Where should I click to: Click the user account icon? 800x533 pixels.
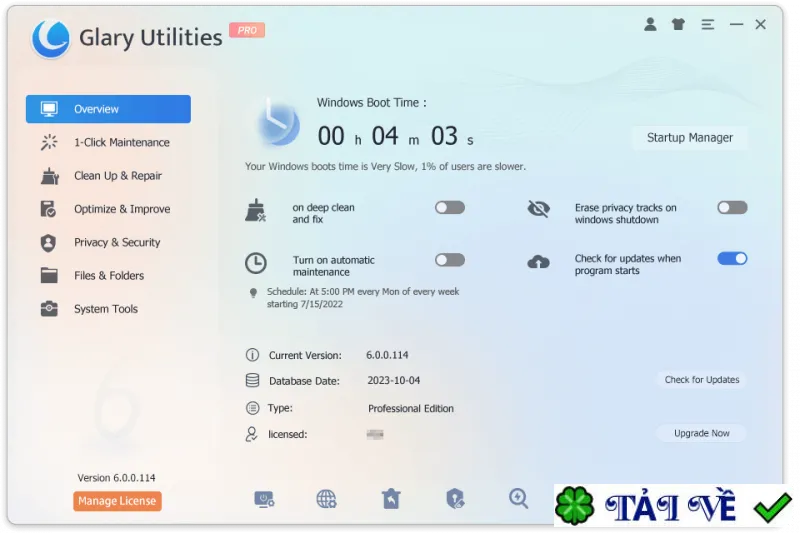[650, 24]
